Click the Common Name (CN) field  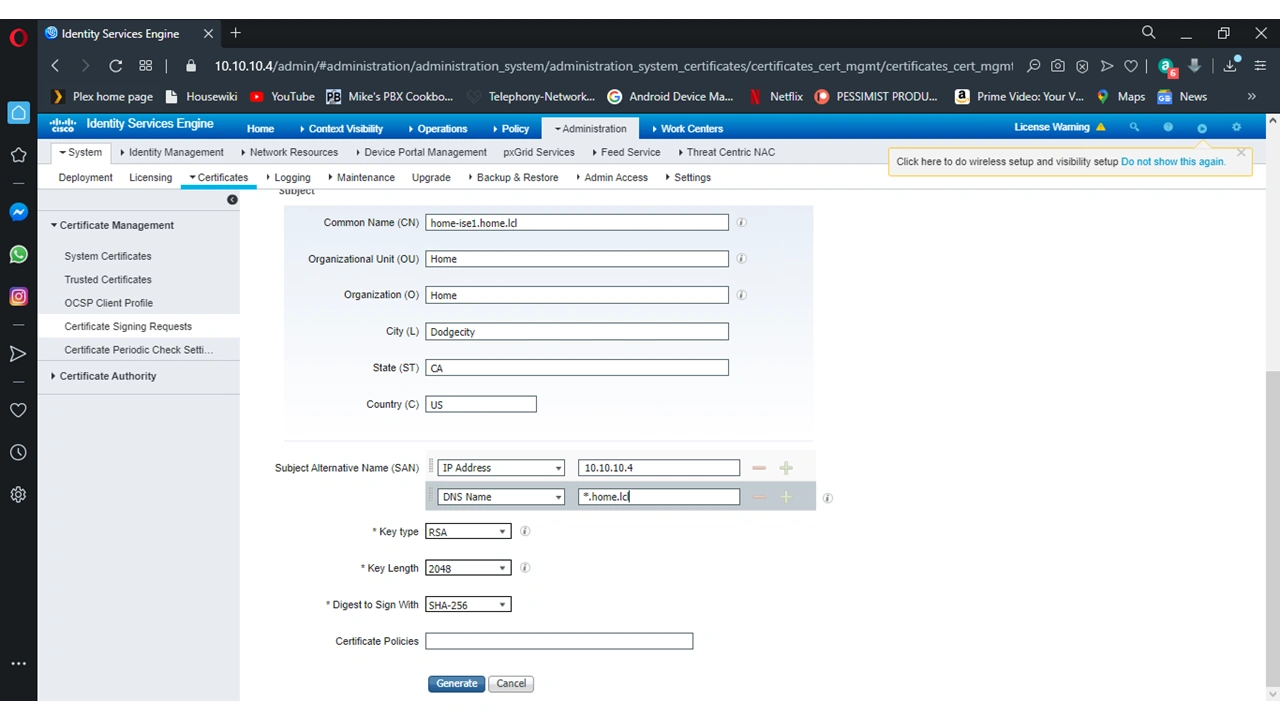[x=577, y=223]
